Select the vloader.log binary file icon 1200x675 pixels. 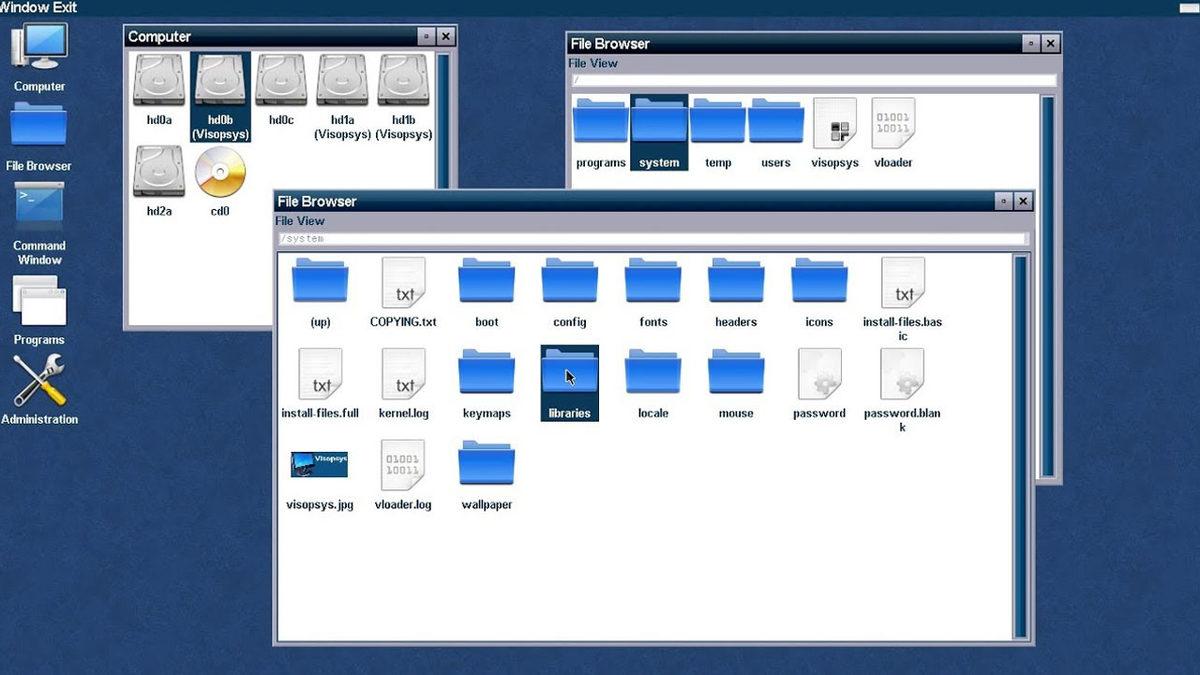403,466
